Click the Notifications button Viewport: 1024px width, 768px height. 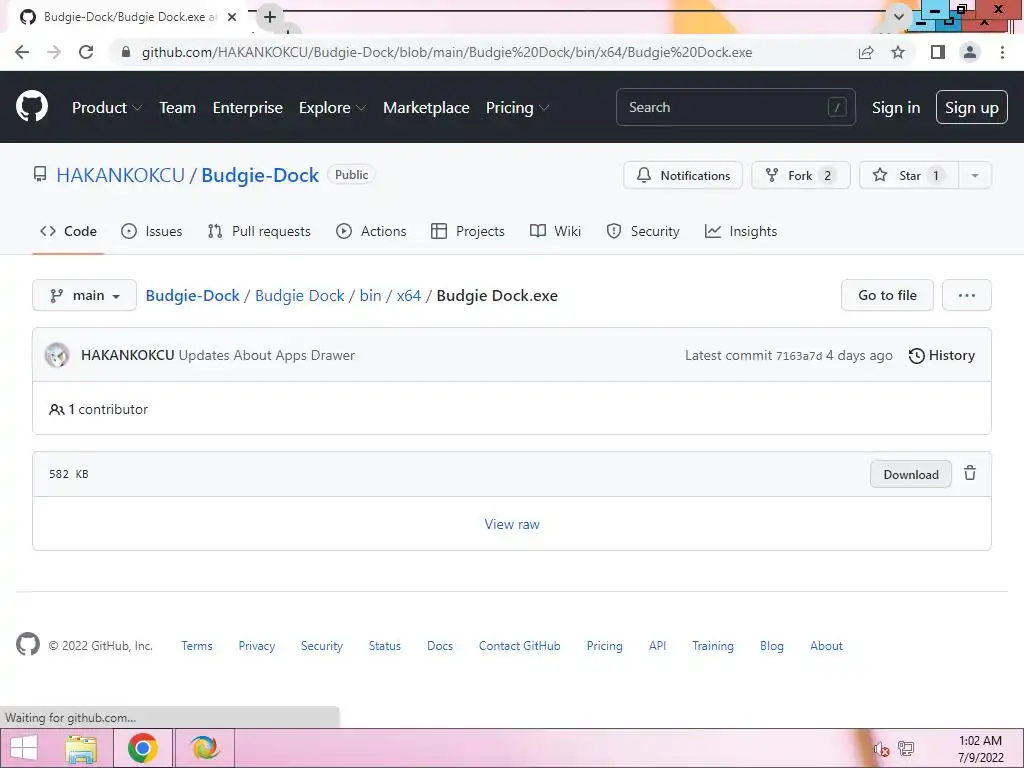pyautogui.click(x=682, y=175)
